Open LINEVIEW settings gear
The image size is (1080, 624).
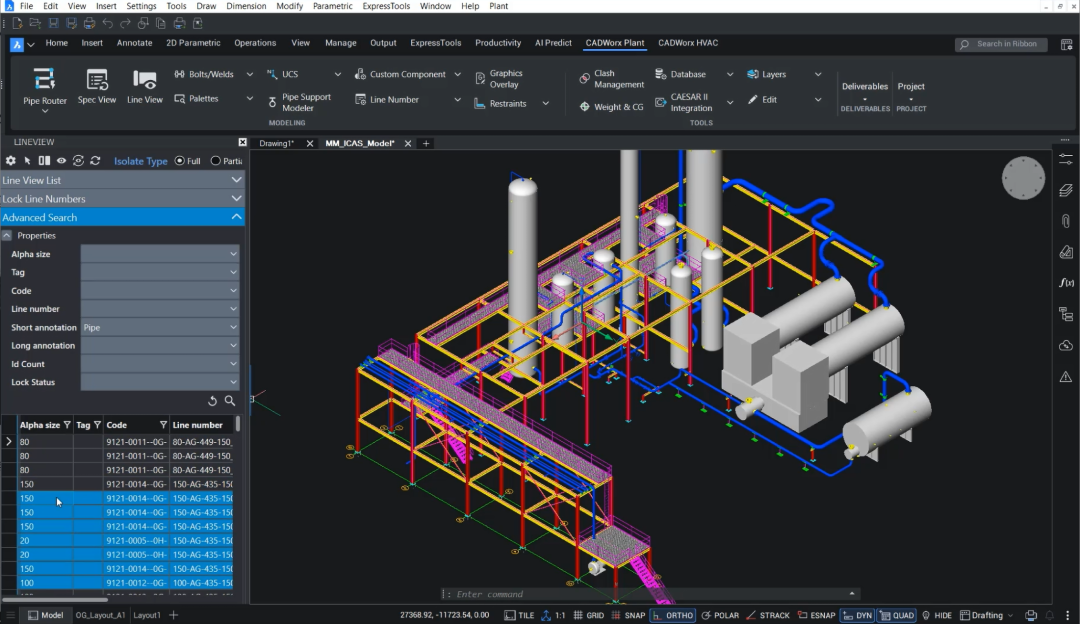(x=10, y=160)
